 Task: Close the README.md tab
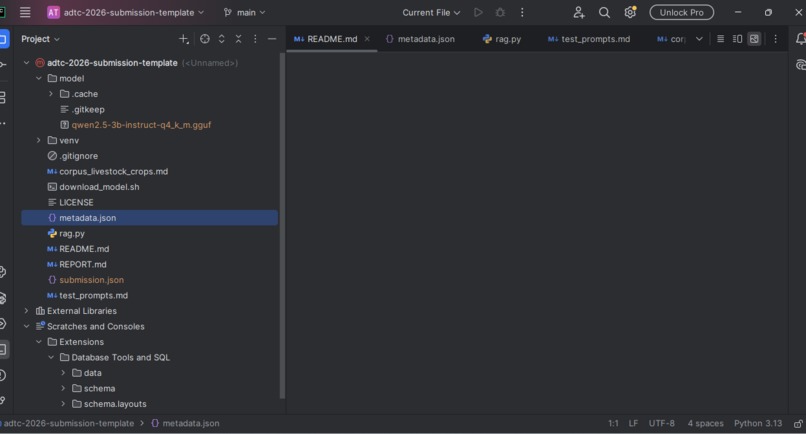(367, 39)
